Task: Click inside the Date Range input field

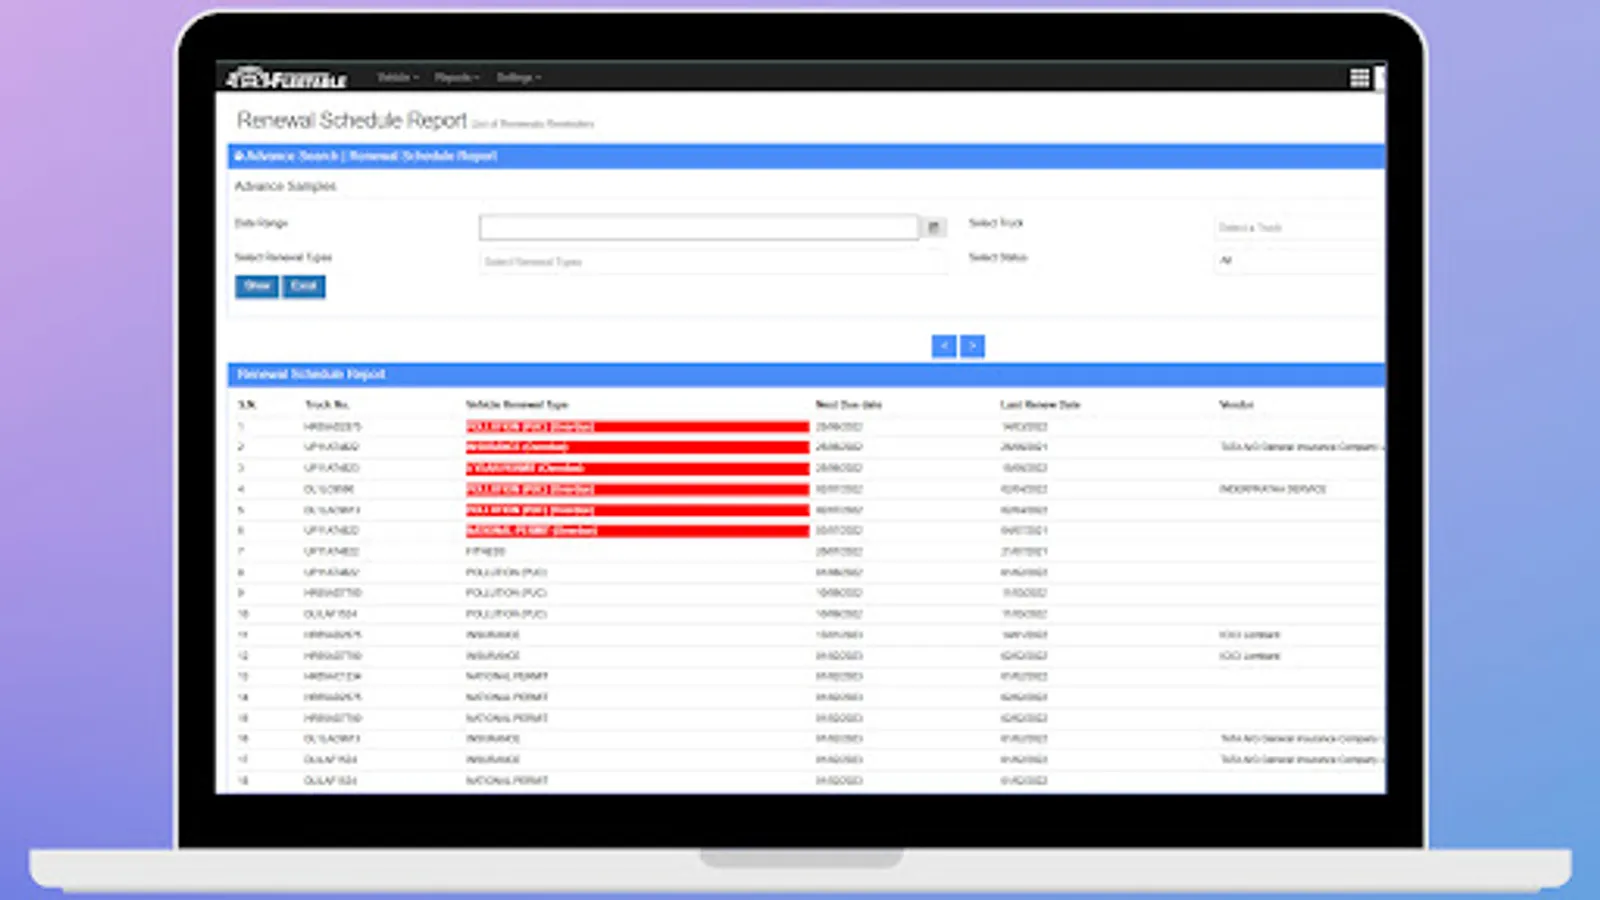Action: 699,228
